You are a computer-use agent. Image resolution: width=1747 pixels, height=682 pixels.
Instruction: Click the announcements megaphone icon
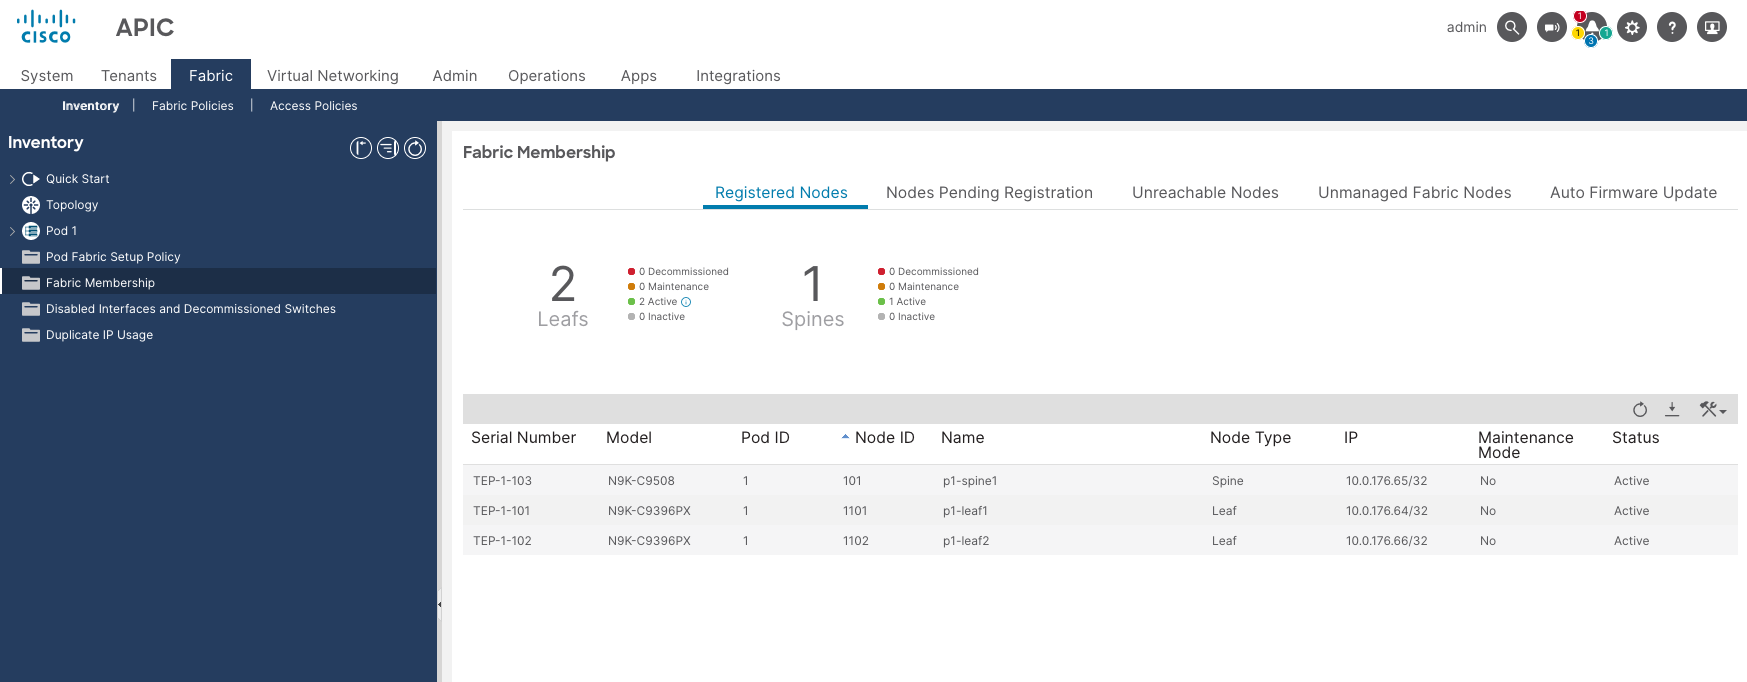(1552, 28)
